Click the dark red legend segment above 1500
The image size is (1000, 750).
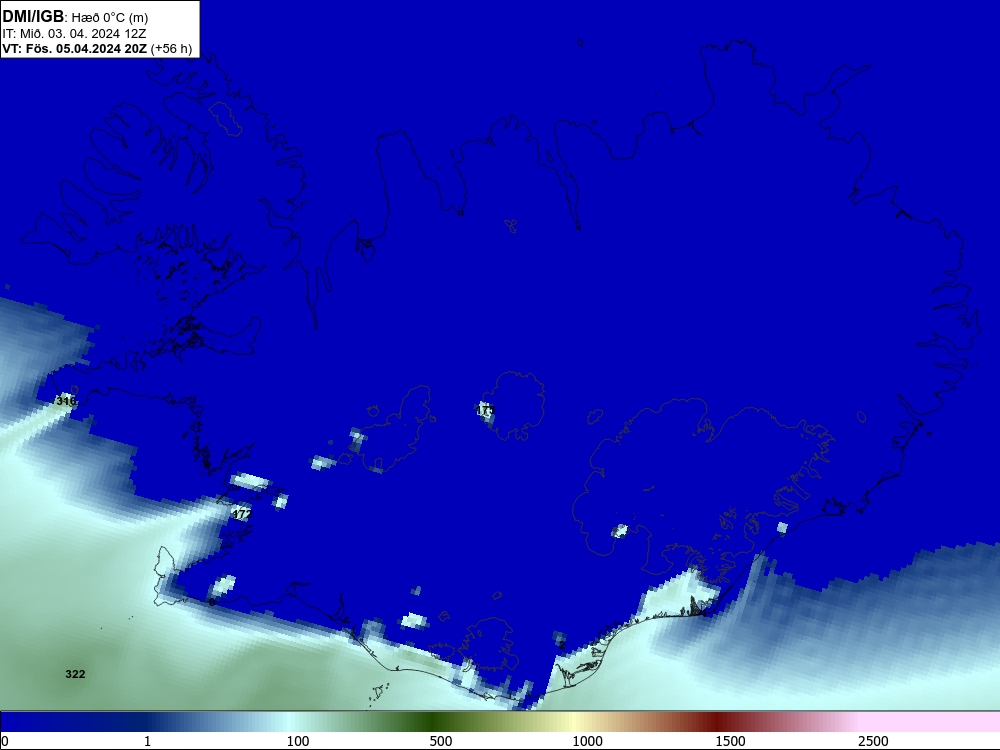[719, 722]
